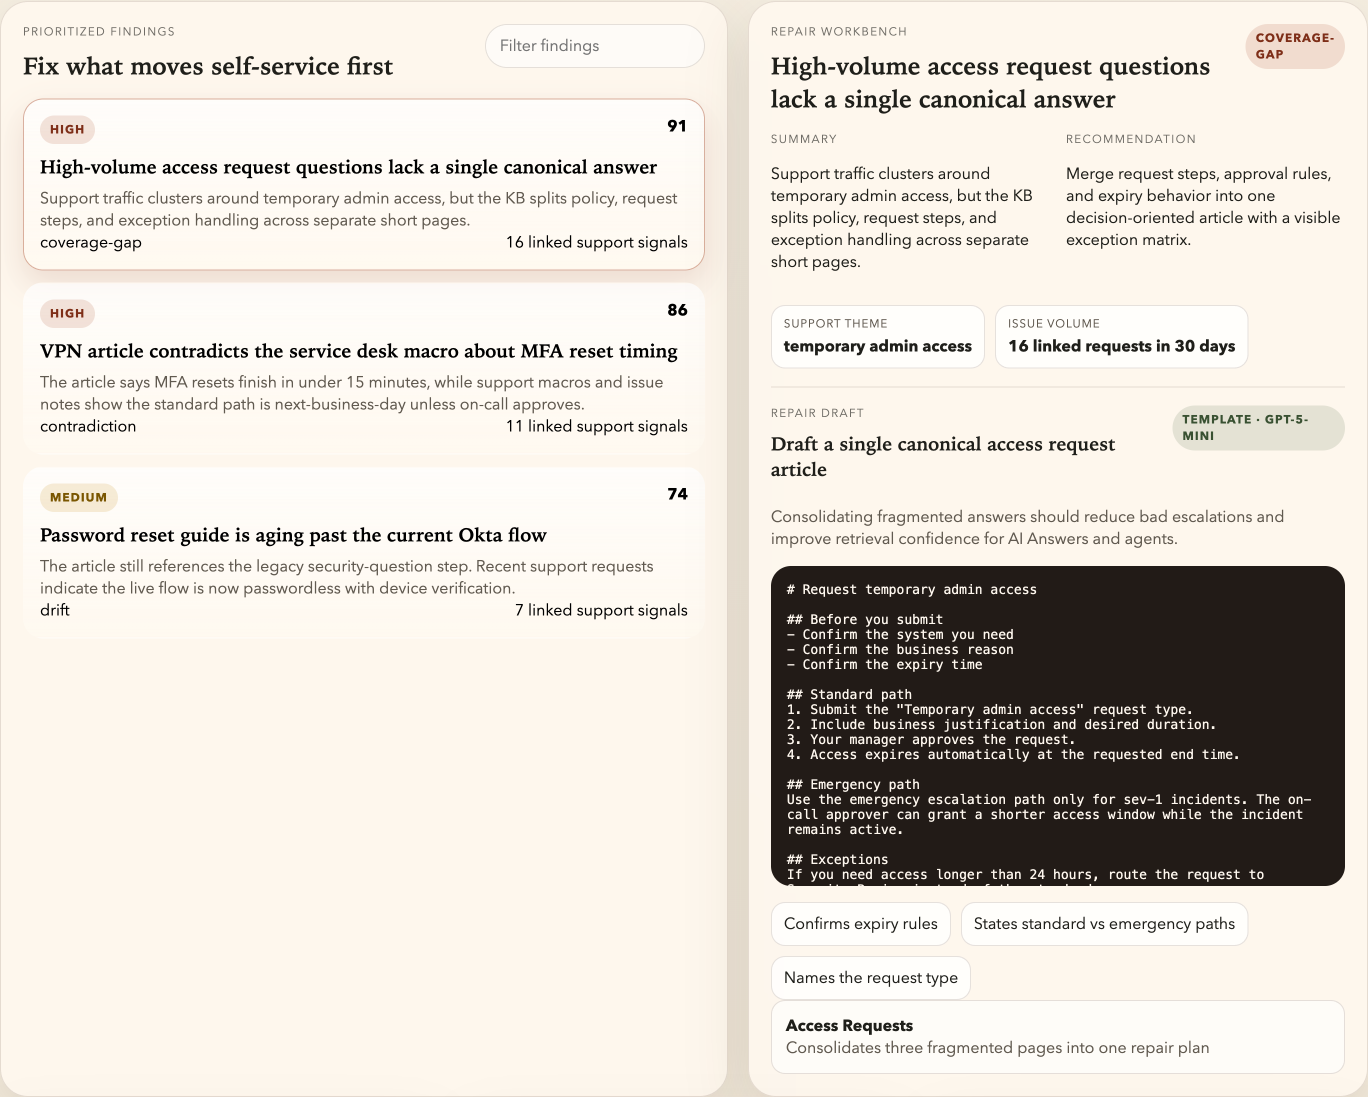Viewport: 1368px width, 1097px height.
Task: Click the Issue Volume 16 linked requests box
Action: click(x=1121, y=337)
